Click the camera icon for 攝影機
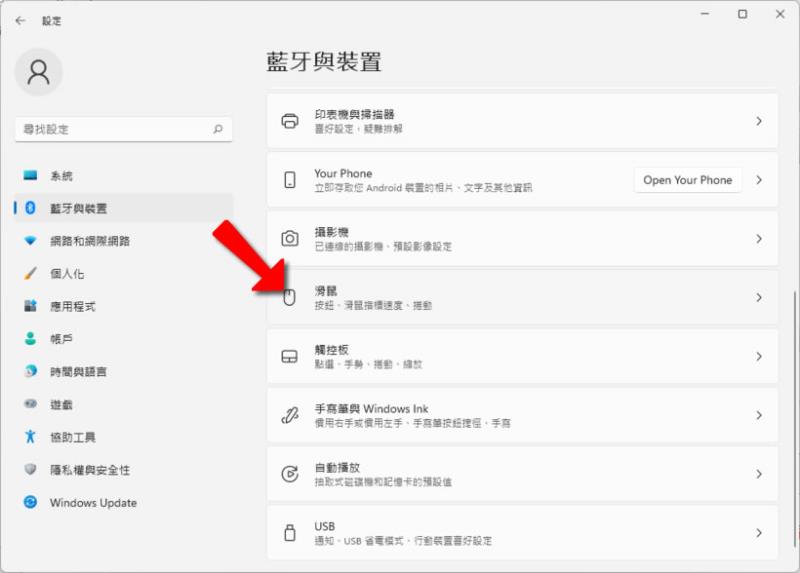The image size is (800, 573). 290,238
